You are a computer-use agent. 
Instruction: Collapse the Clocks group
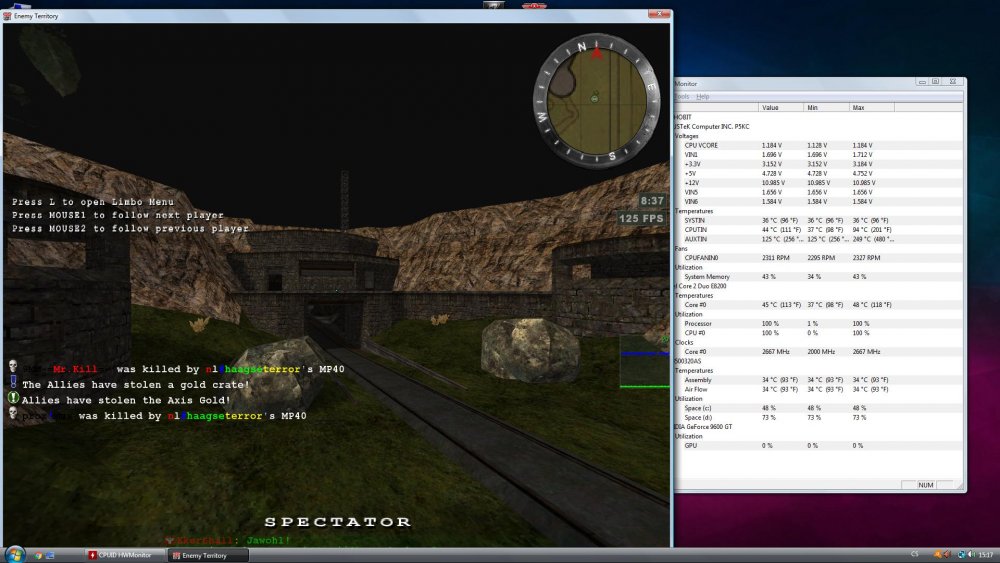tap(684, 342)
